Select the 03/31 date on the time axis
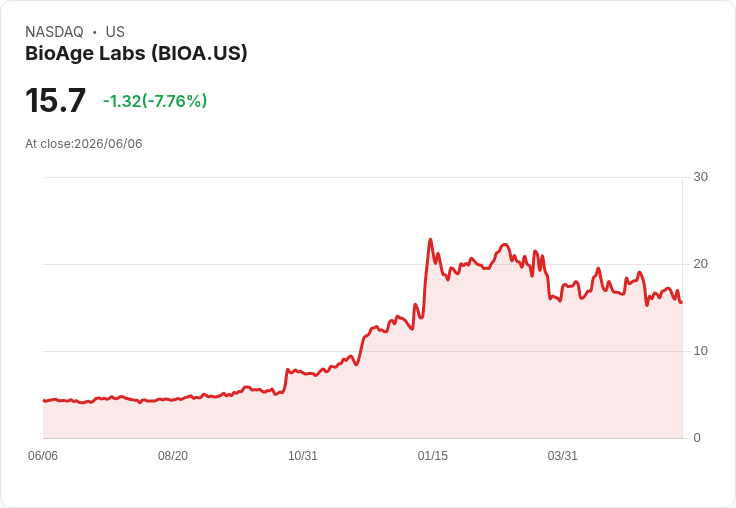Image resolution: width=736 pixels, height=508 pixels. 562,456
